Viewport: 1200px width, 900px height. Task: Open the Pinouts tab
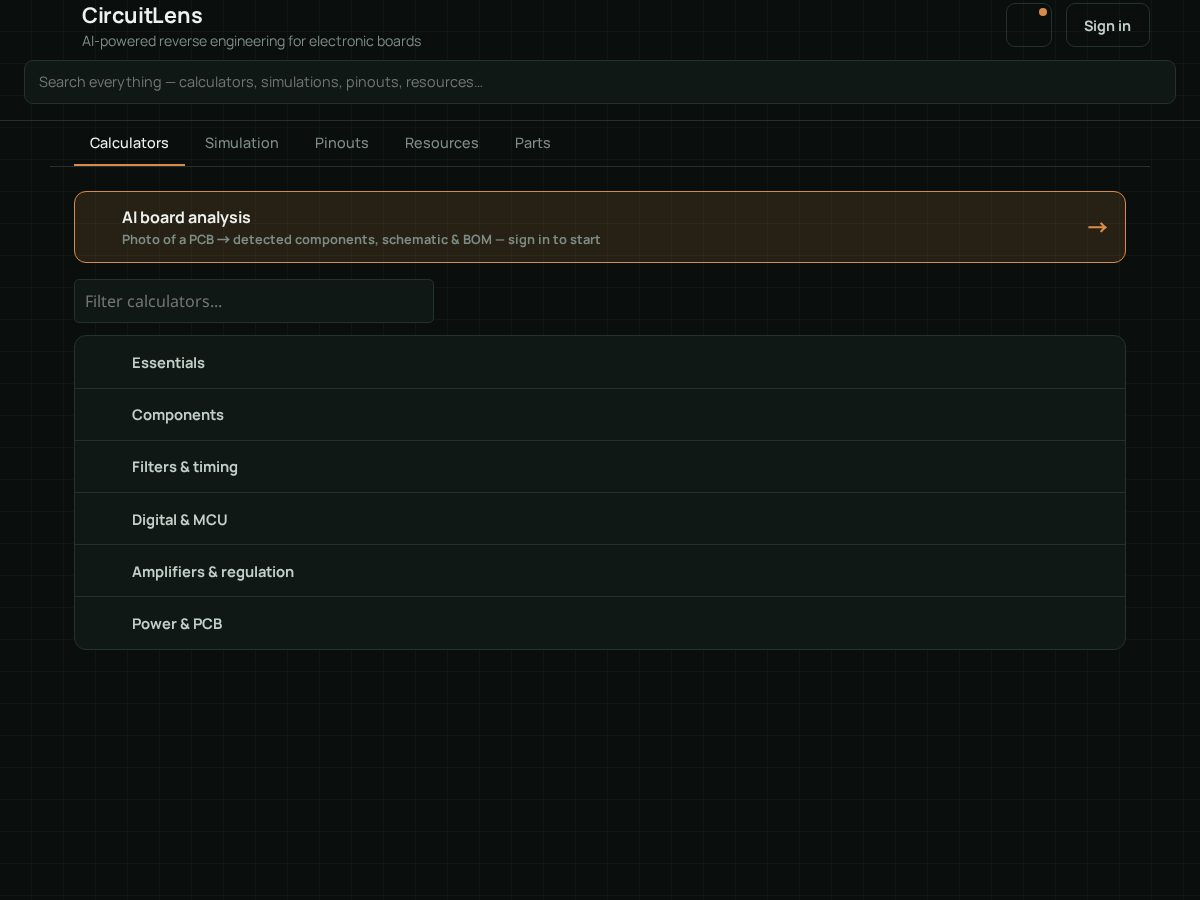(x=342, y=143)
